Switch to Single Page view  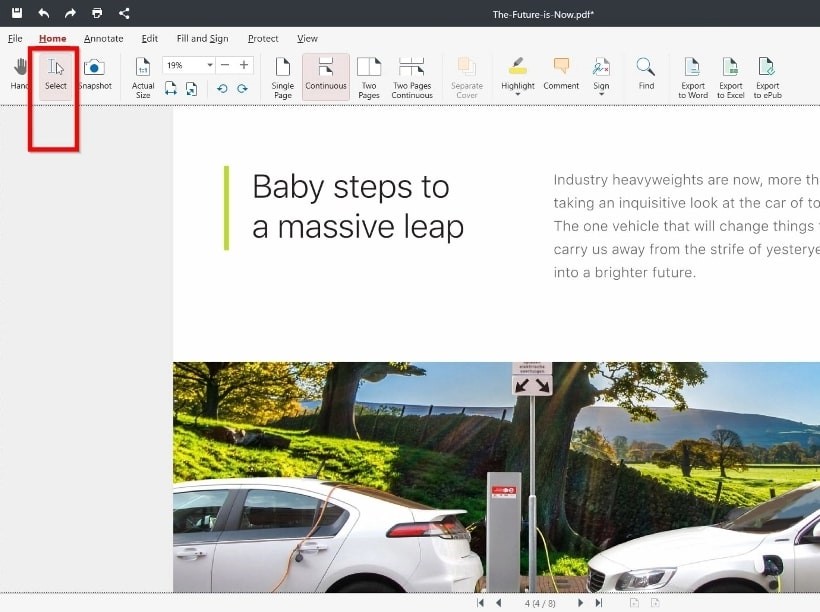click(x=283, y=77)
